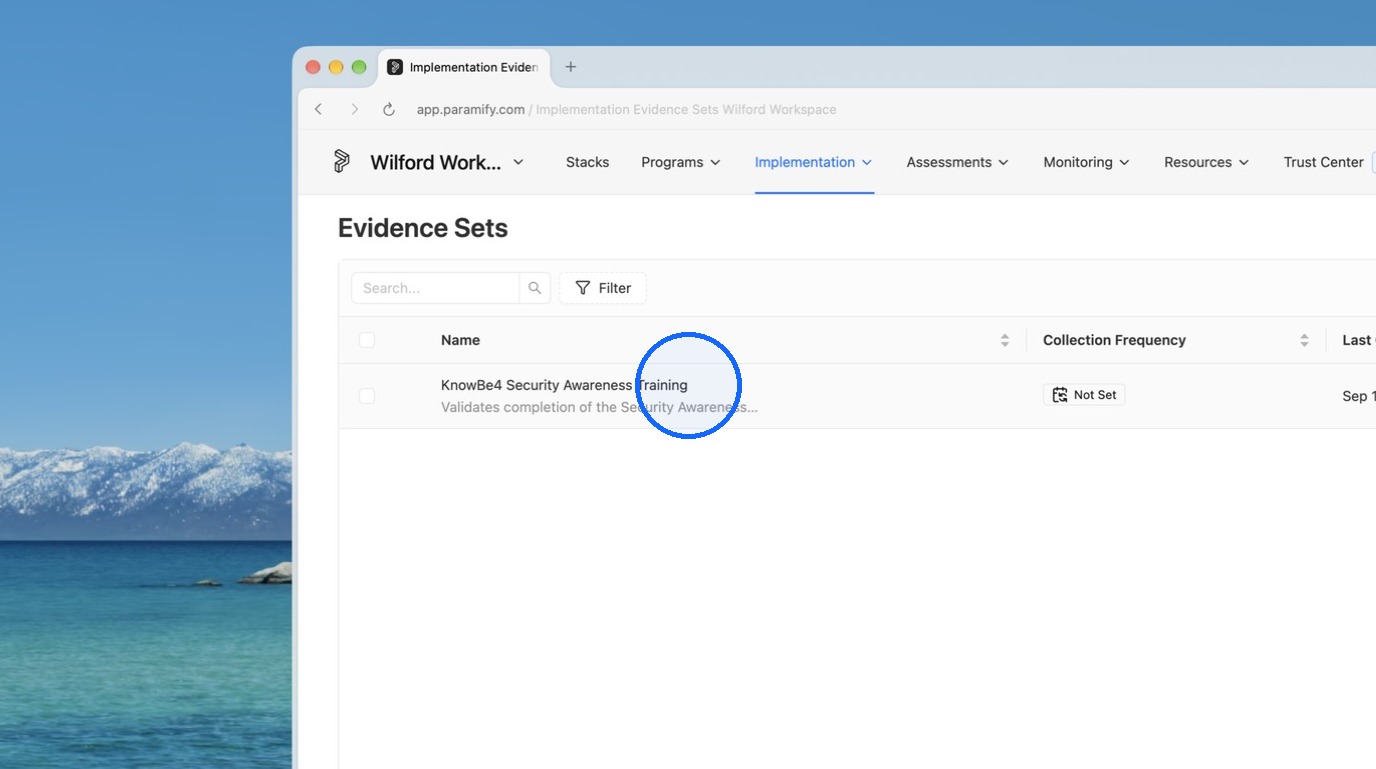Open the Monitoring dropdown menu
1376x769 pixels.
click(x=1086, y=162)
